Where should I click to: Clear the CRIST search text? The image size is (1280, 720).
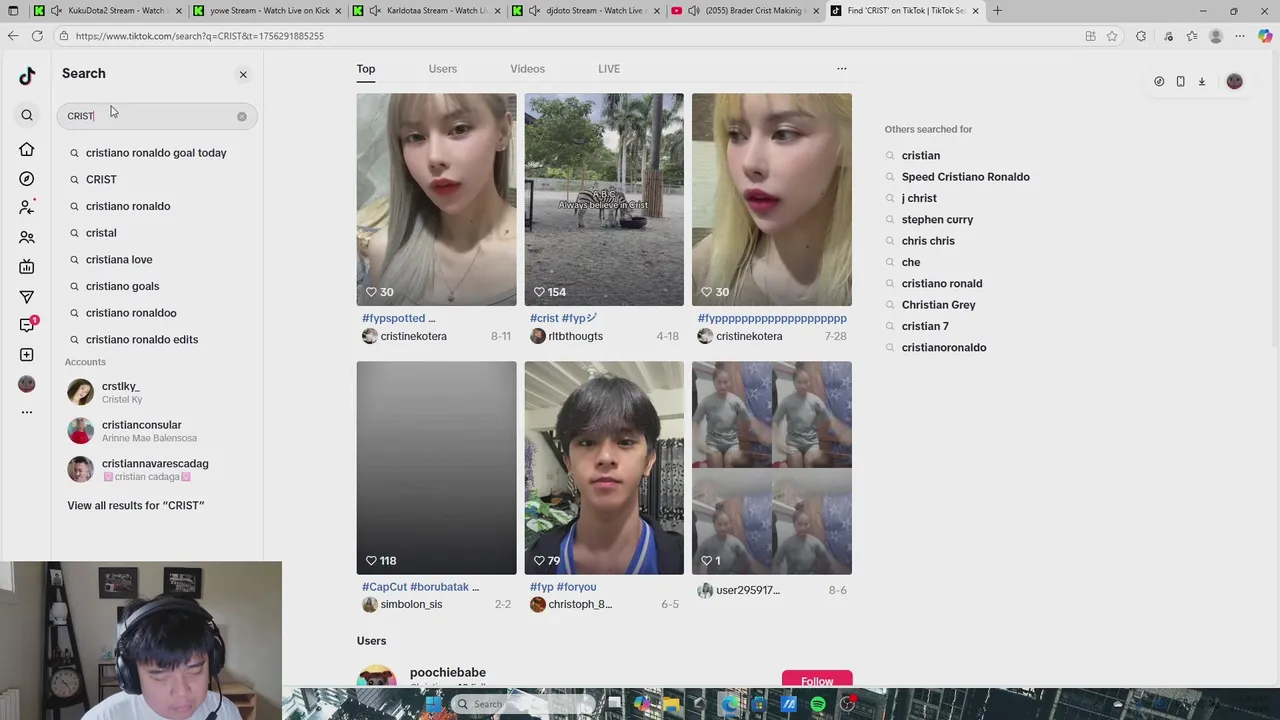click(241, 116)
